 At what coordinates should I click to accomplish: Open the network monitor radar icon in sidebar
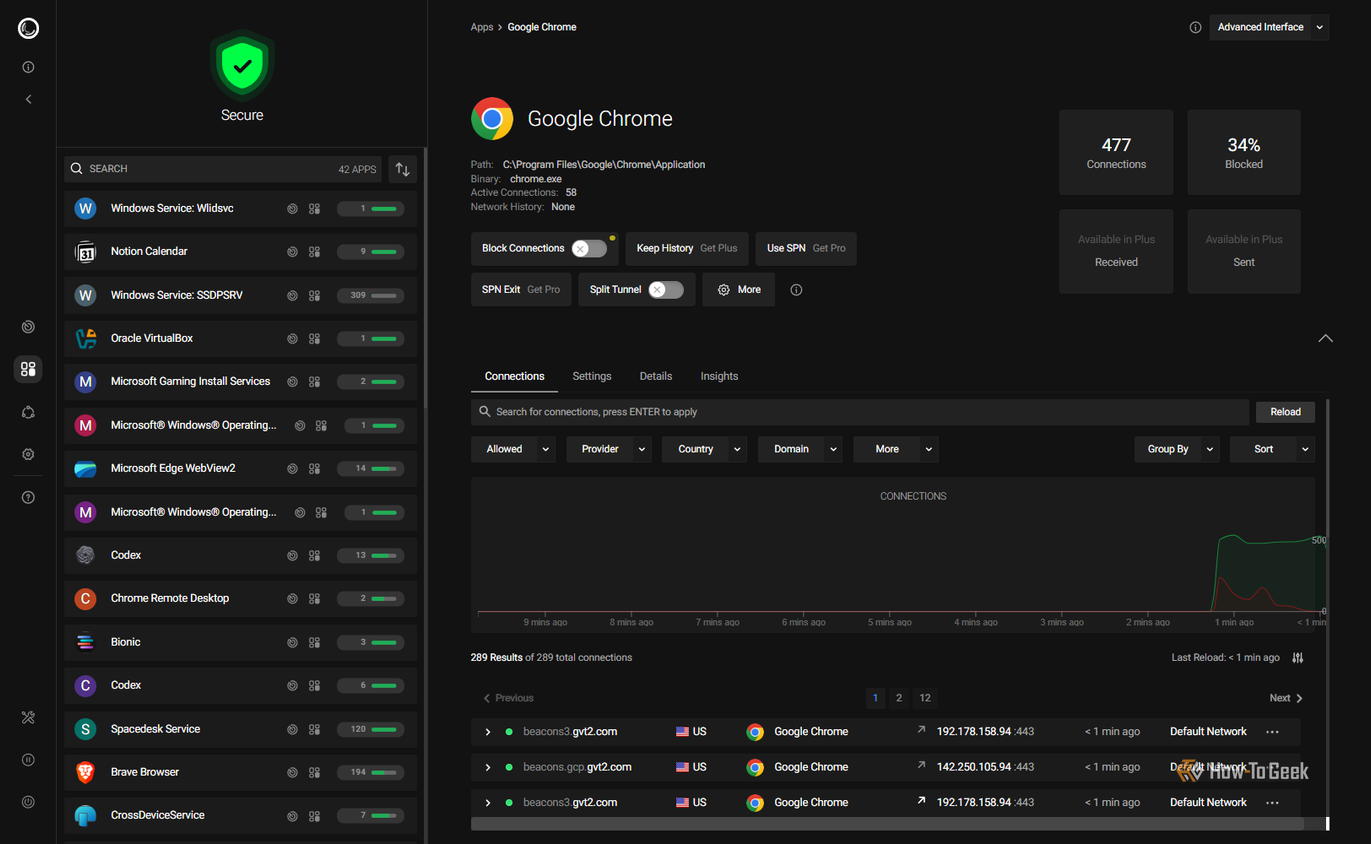[28, 327]
